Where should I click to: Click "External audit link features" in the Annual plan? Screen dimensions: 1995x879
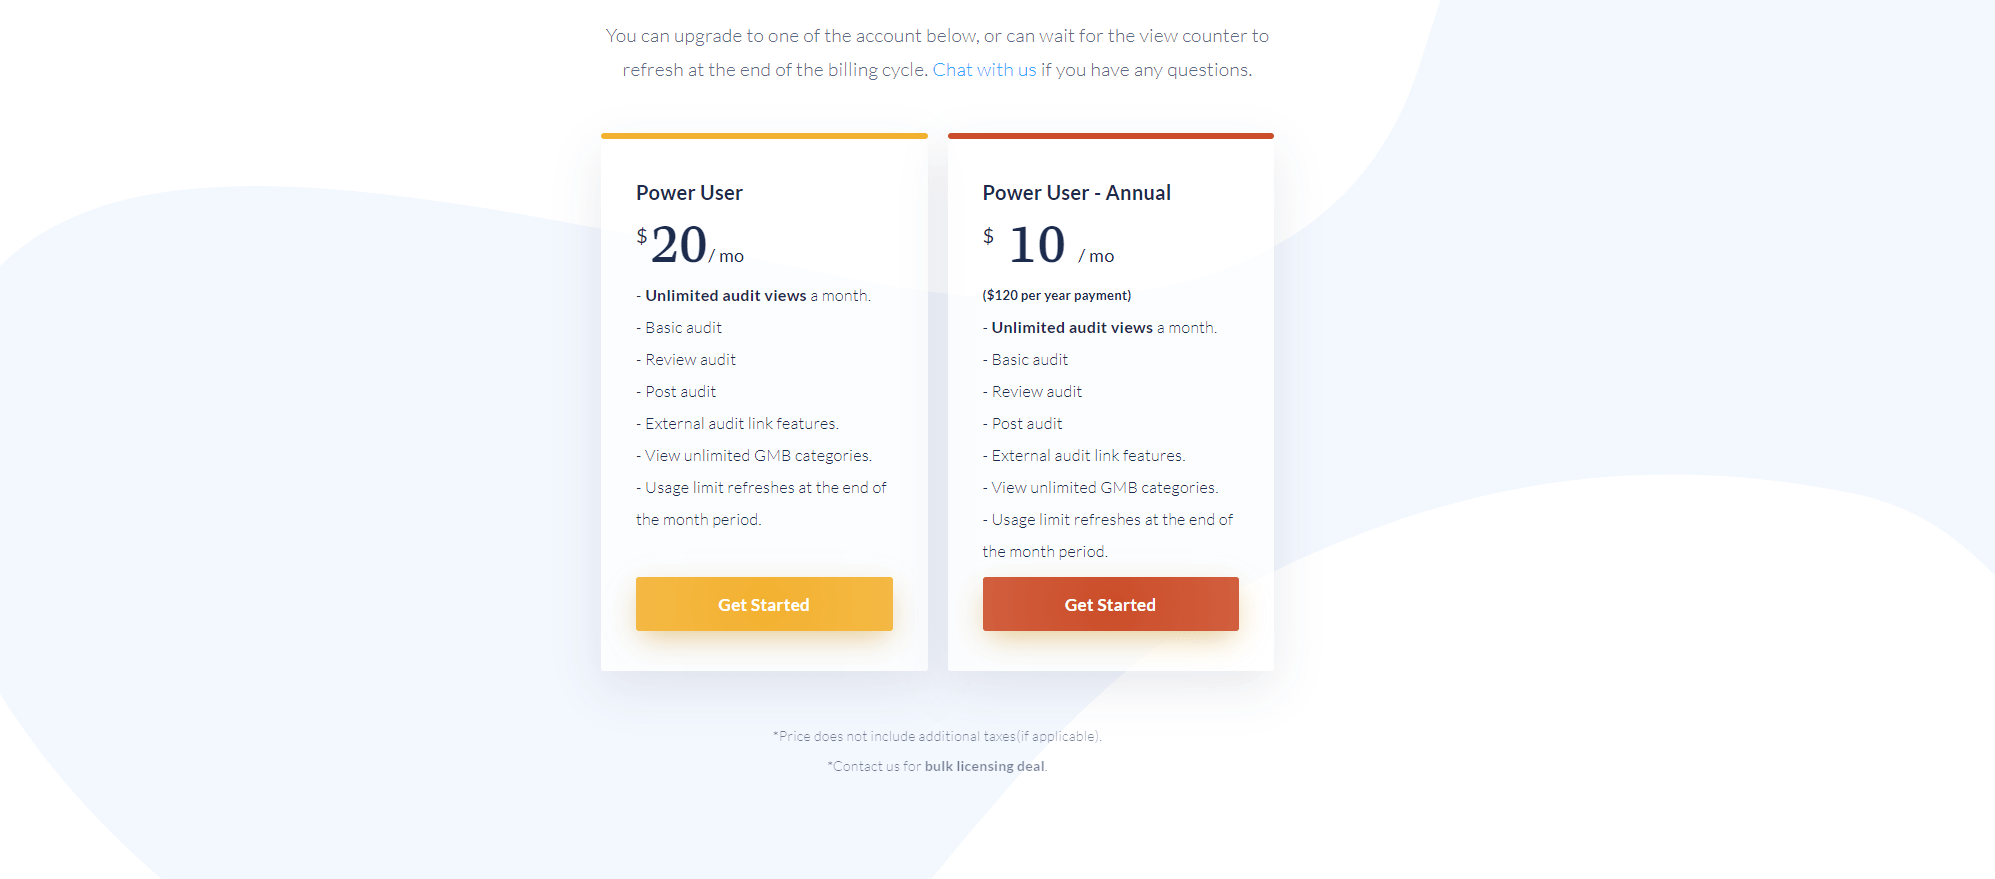click(1088, 456)
